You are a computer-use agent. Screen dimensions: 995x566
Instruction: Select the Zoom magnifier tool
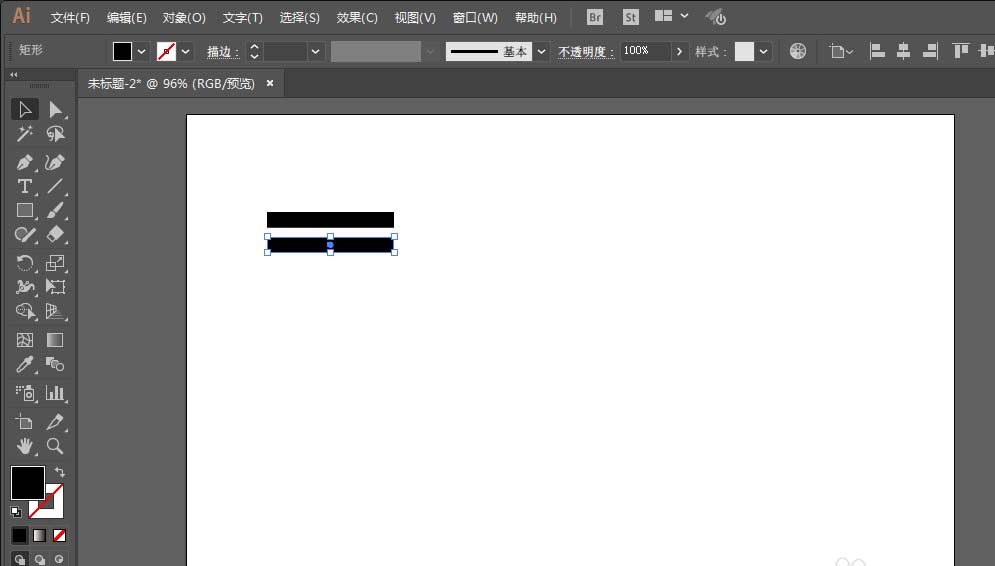tap(56, 446)
